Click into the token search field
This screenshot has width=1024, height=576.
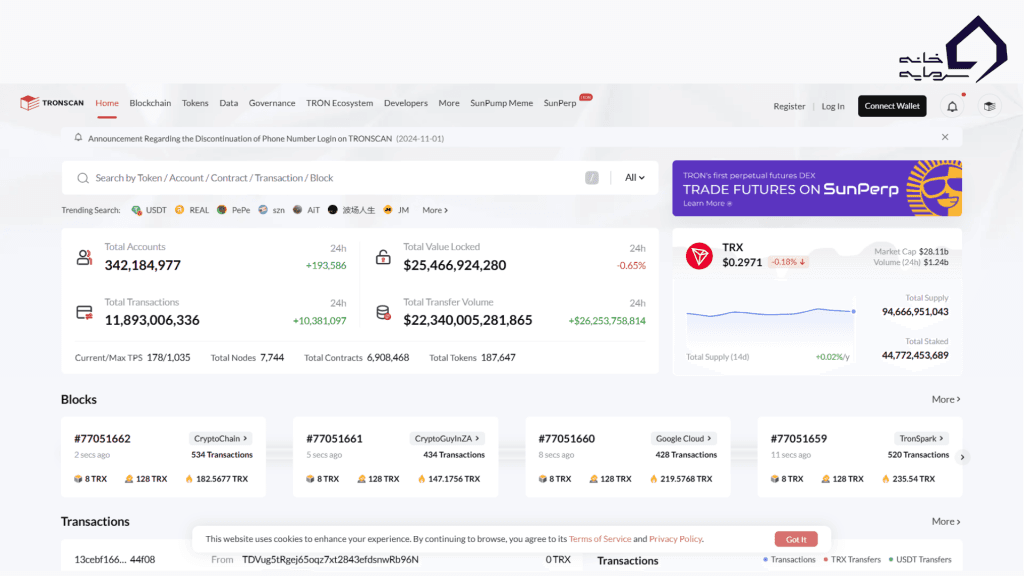[x=330, y=178]
